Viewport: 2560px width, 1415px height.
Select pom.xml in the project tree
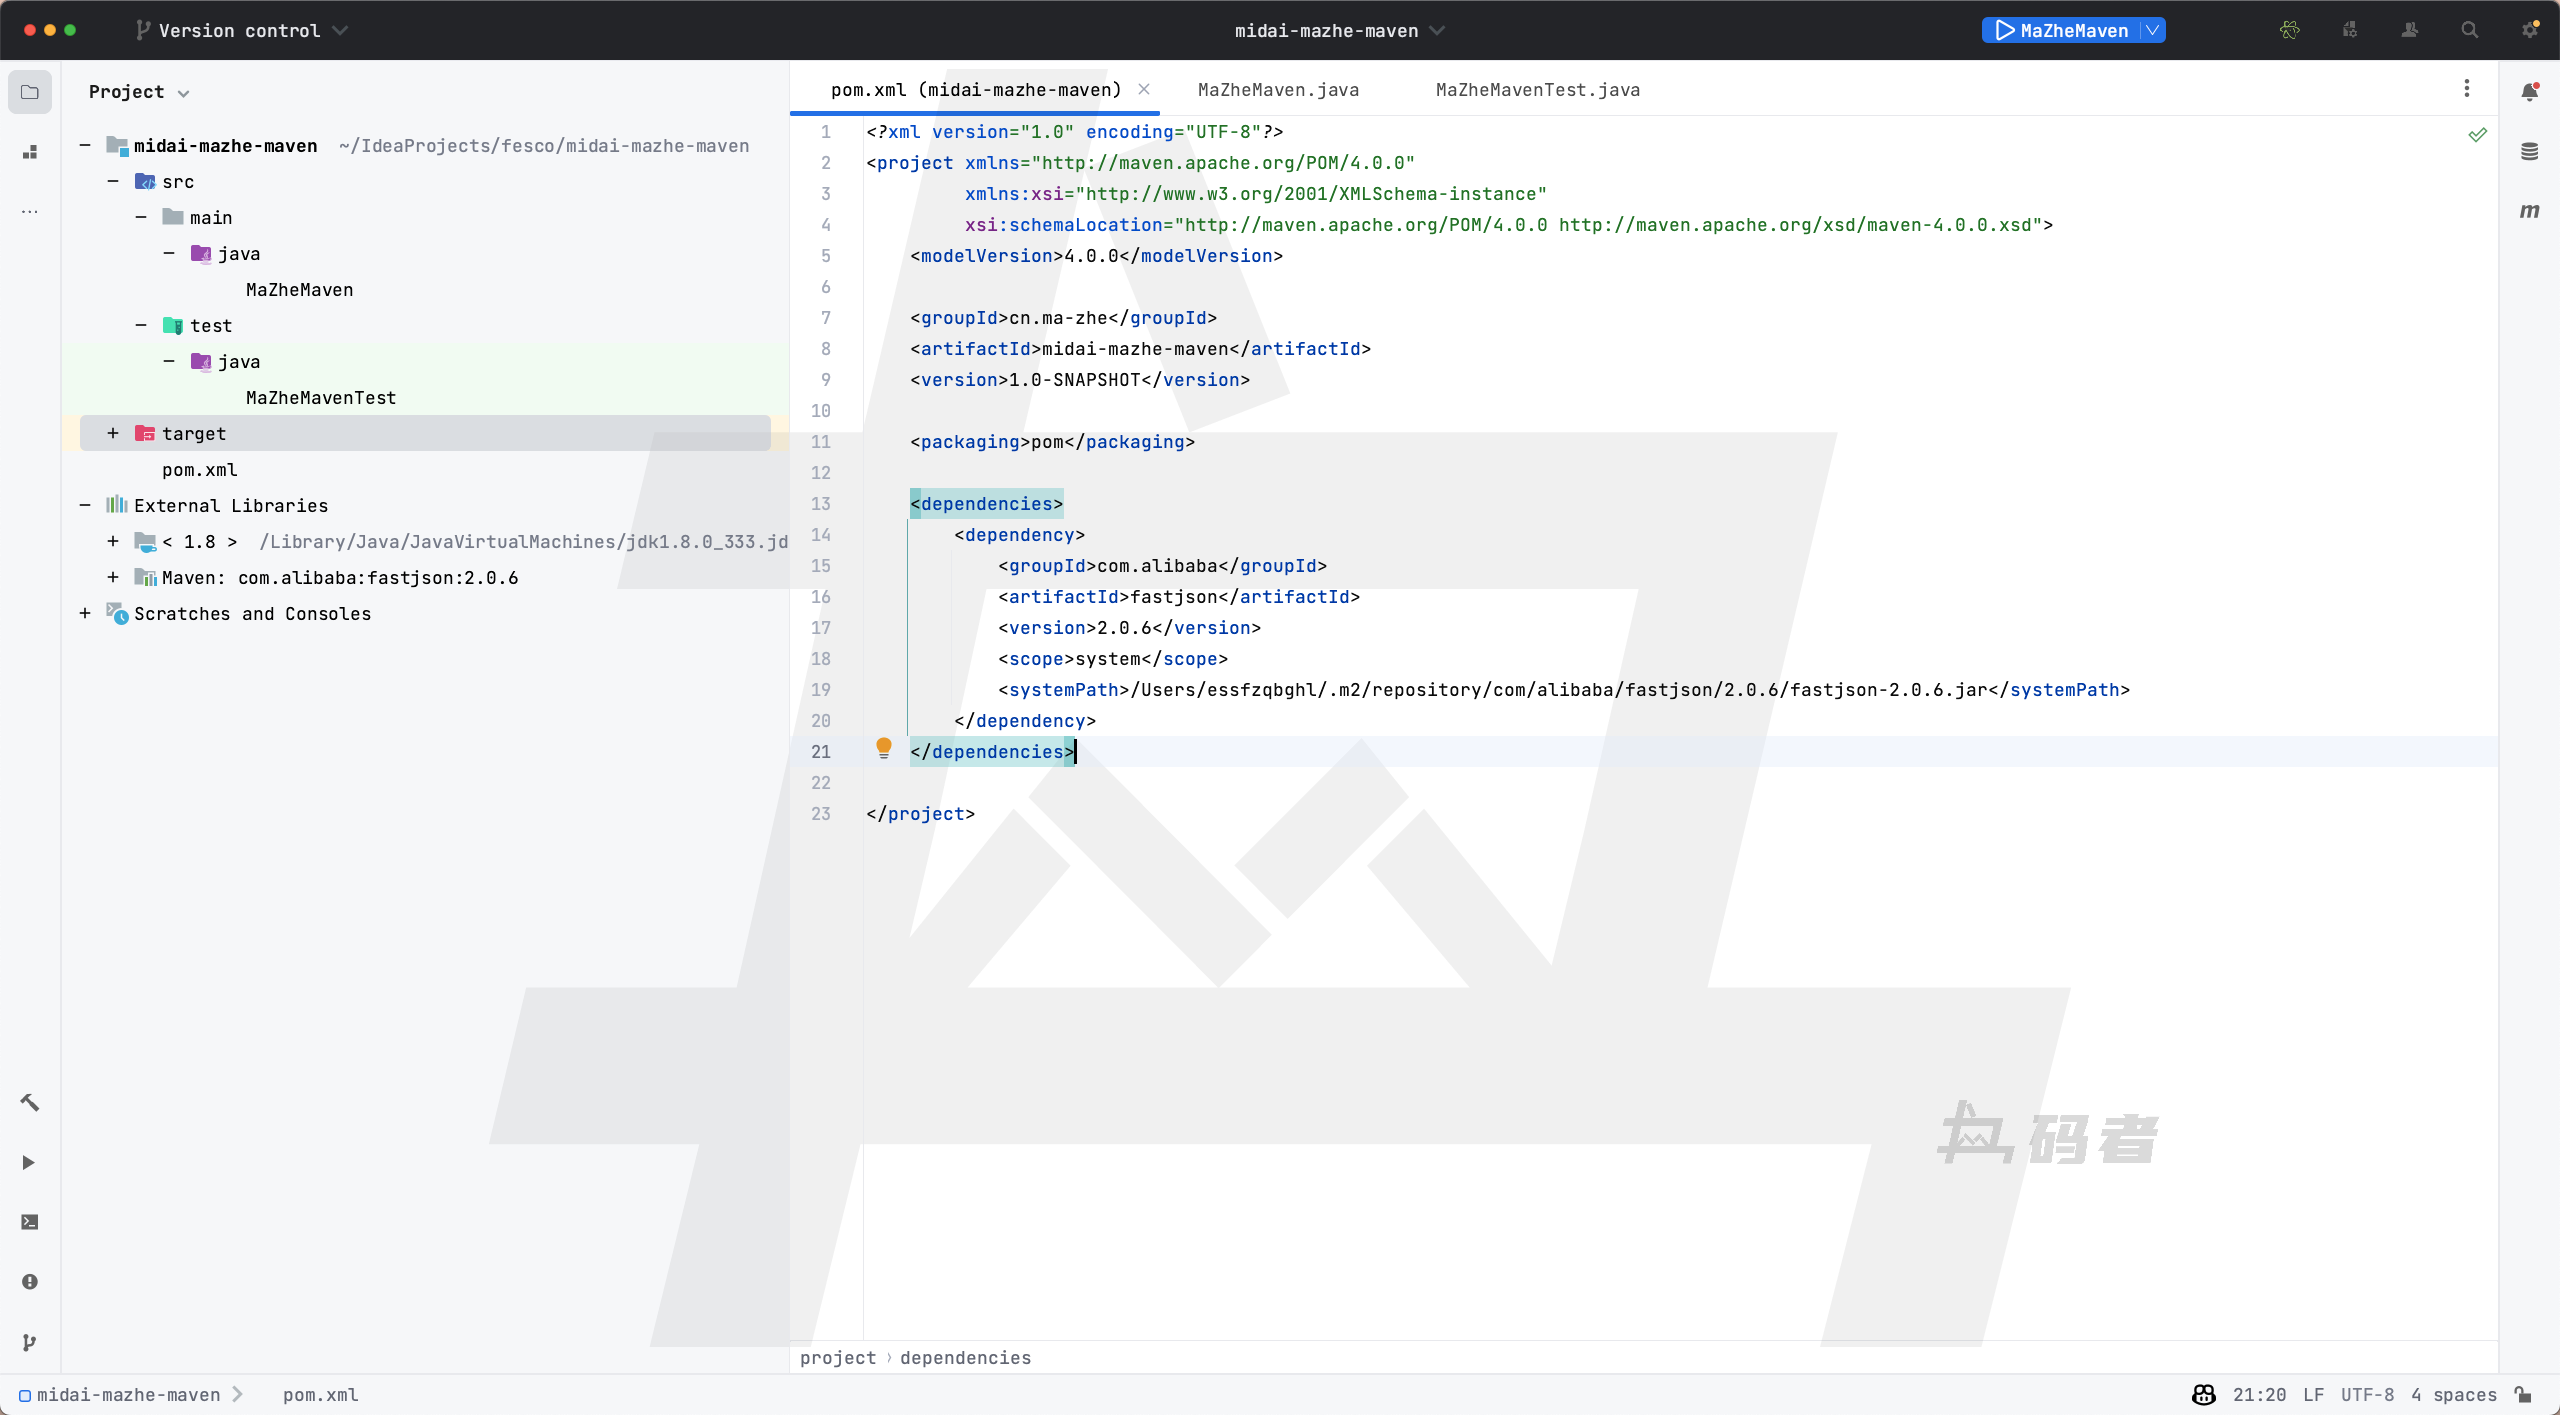[200, 470]
